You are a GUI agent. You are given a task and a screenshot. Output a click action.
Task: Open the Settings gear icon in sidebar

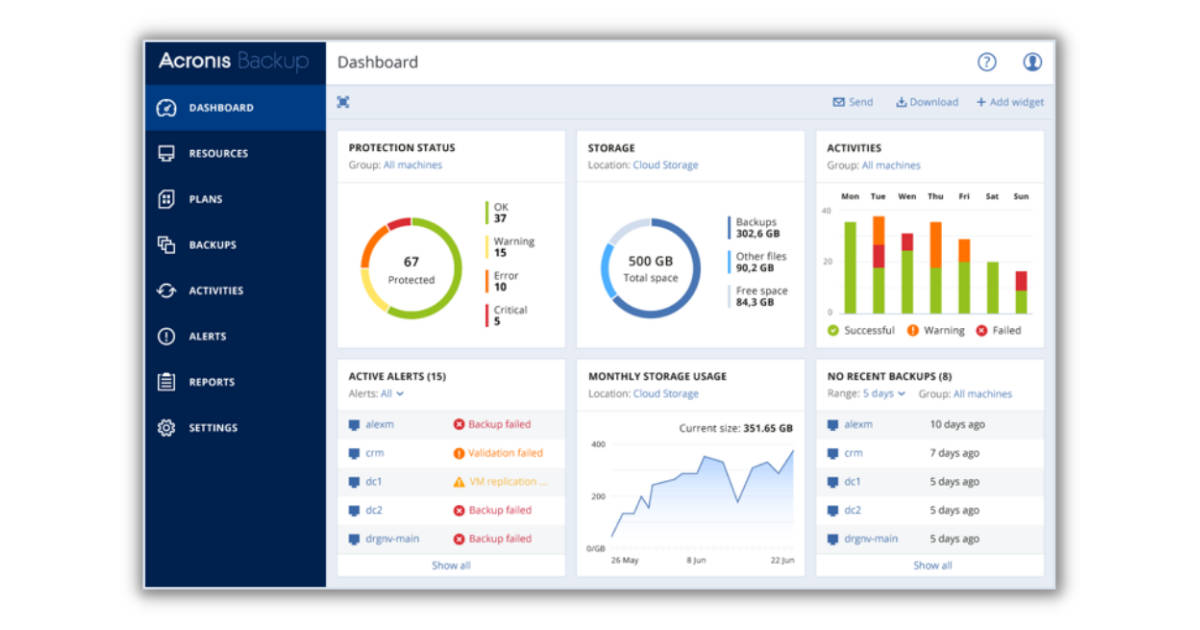(x=167, y=428)
